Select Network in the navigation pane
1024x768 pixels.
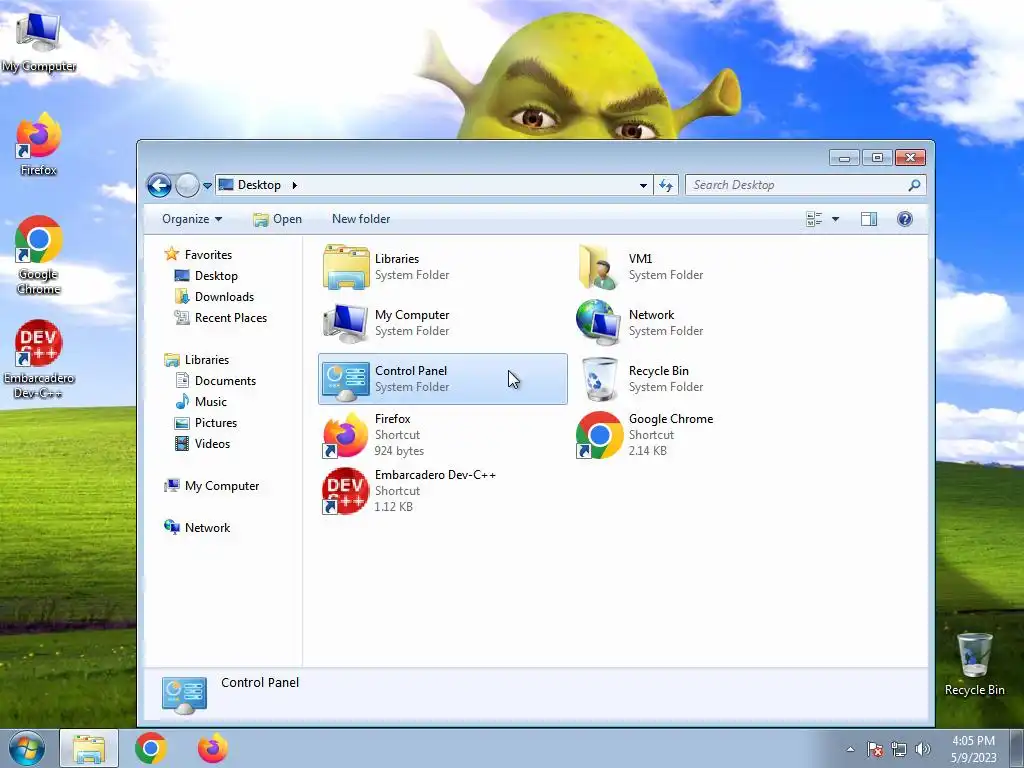[x=197, y=528]
